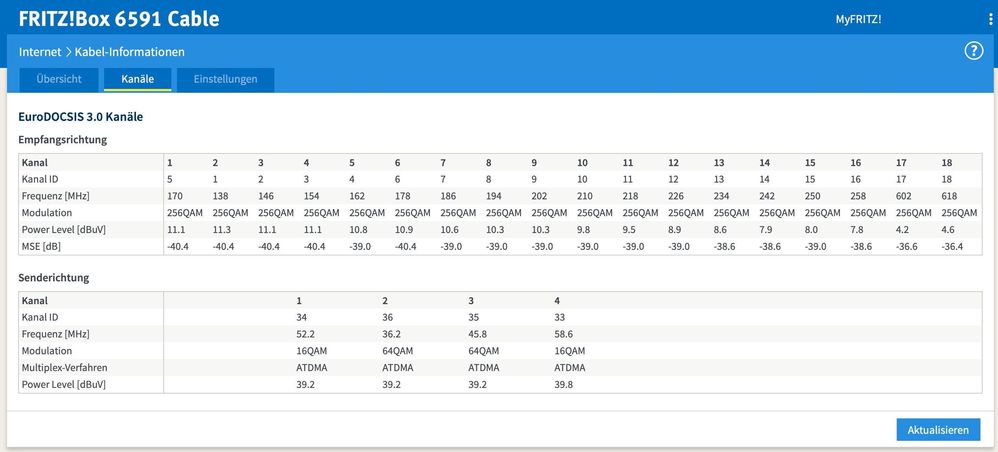Screen dimensions: 998x452
Task: Click upstream frequency 58.6
Action: coord(563,334)
